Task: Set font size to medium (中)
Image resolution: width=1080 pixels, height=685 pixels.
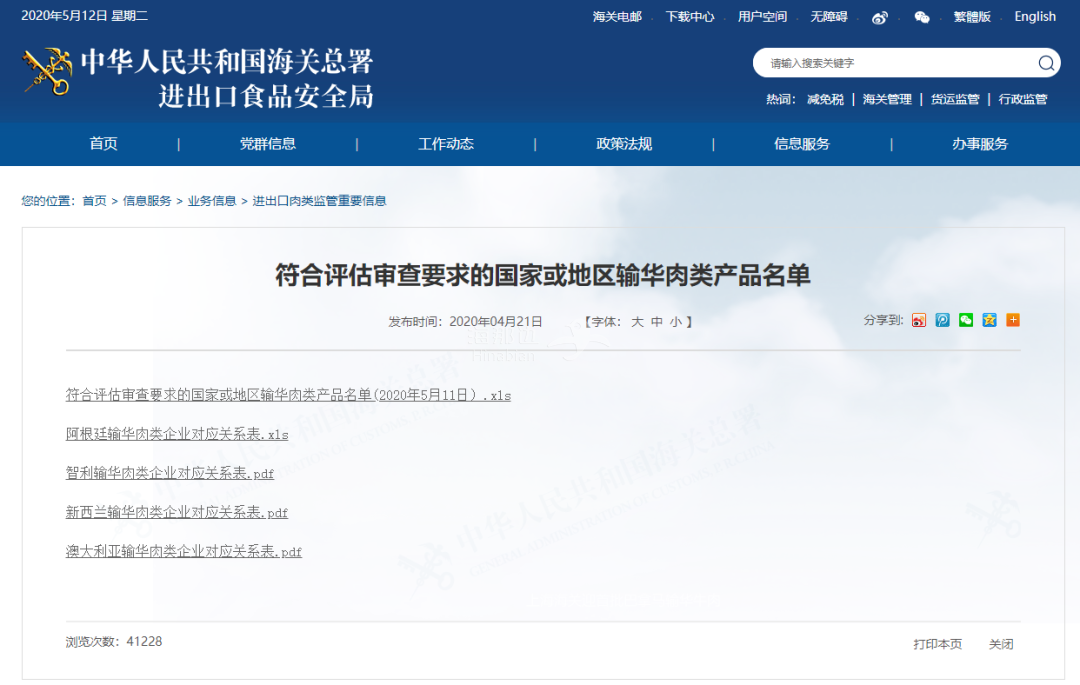Action: tap(657, 322)
